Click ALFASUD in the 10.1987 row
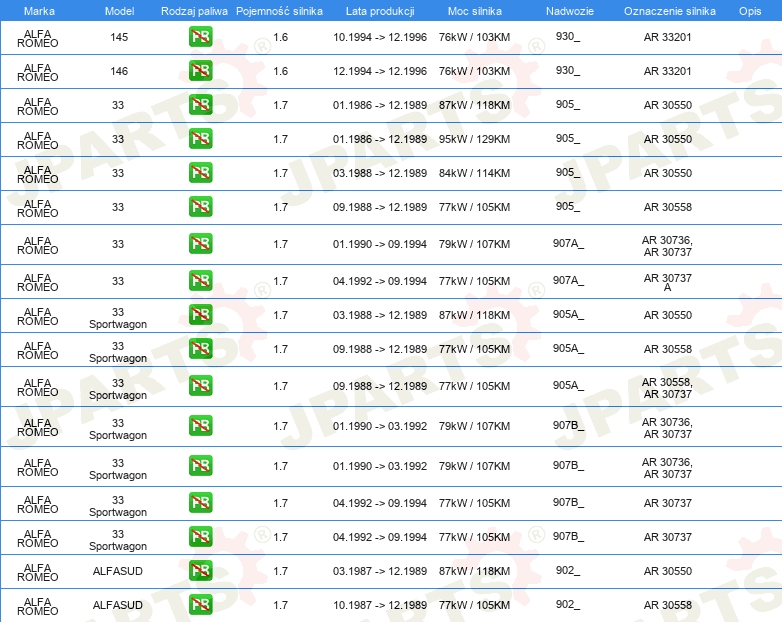This screenshot has height=622, width=782. click(118, 605)
